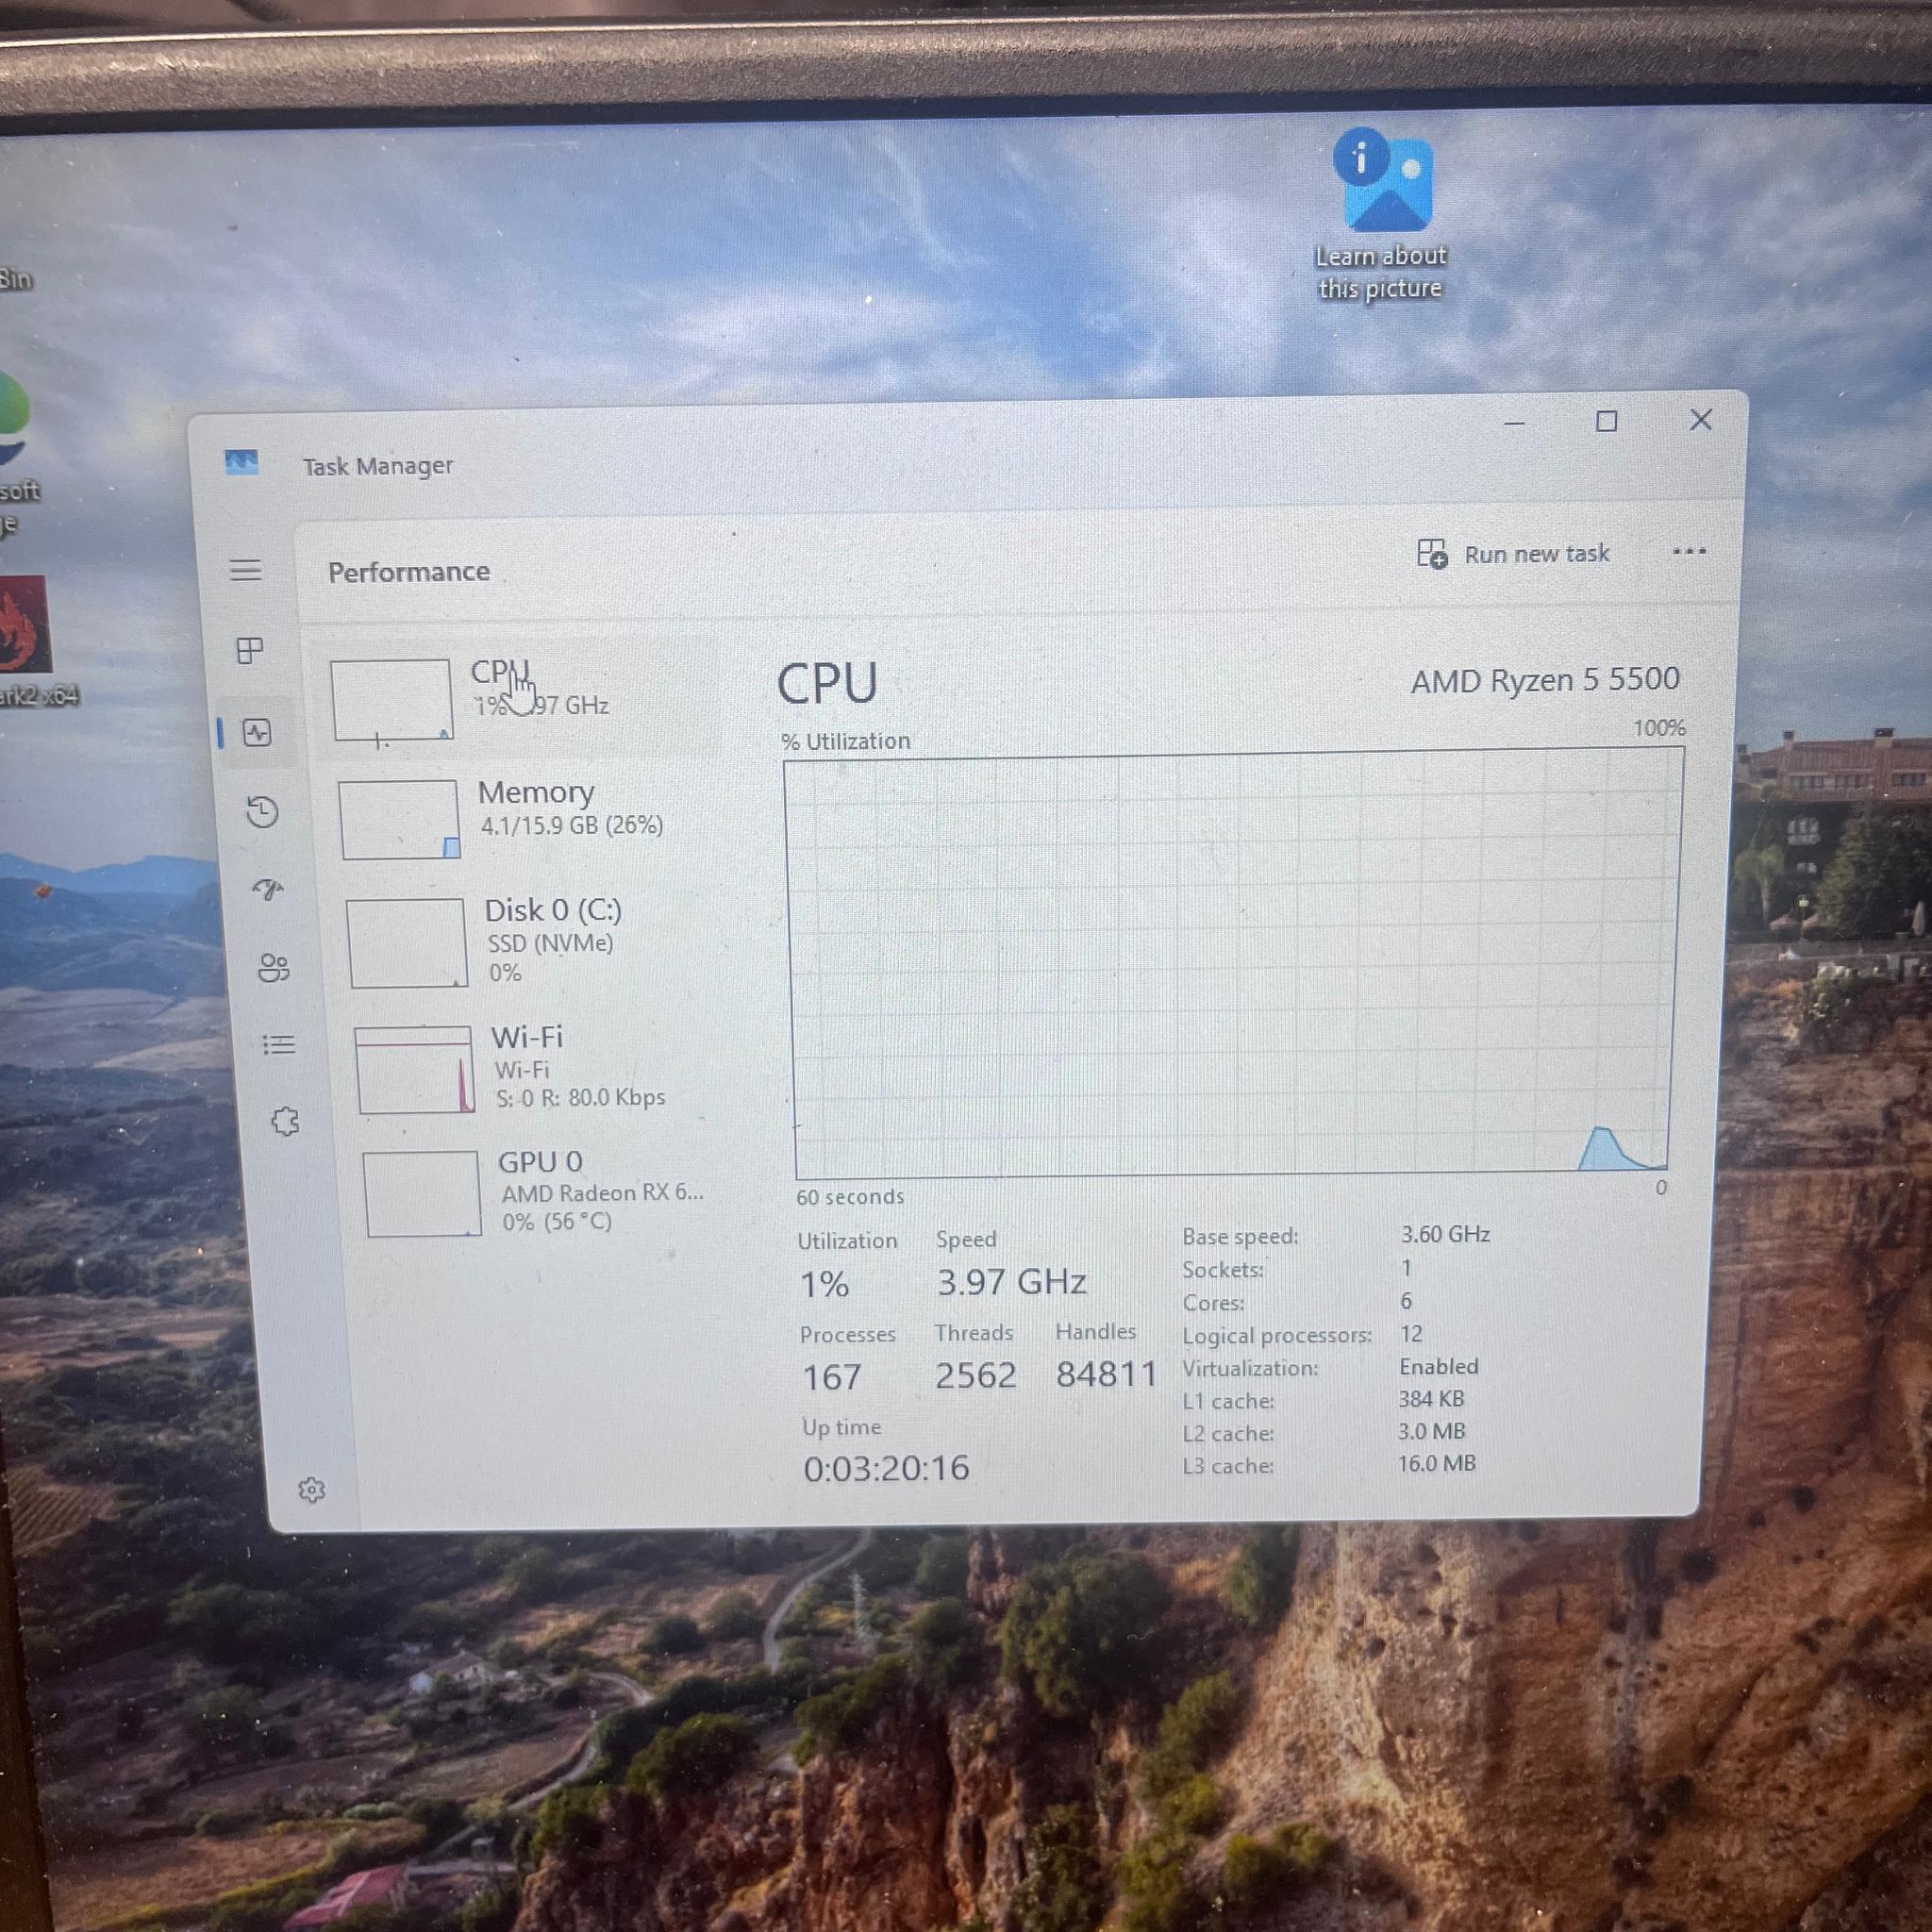Close the Task Manager window
The width and height of the screenshot is (1932, 1932).
click(x=1700, y=419)
